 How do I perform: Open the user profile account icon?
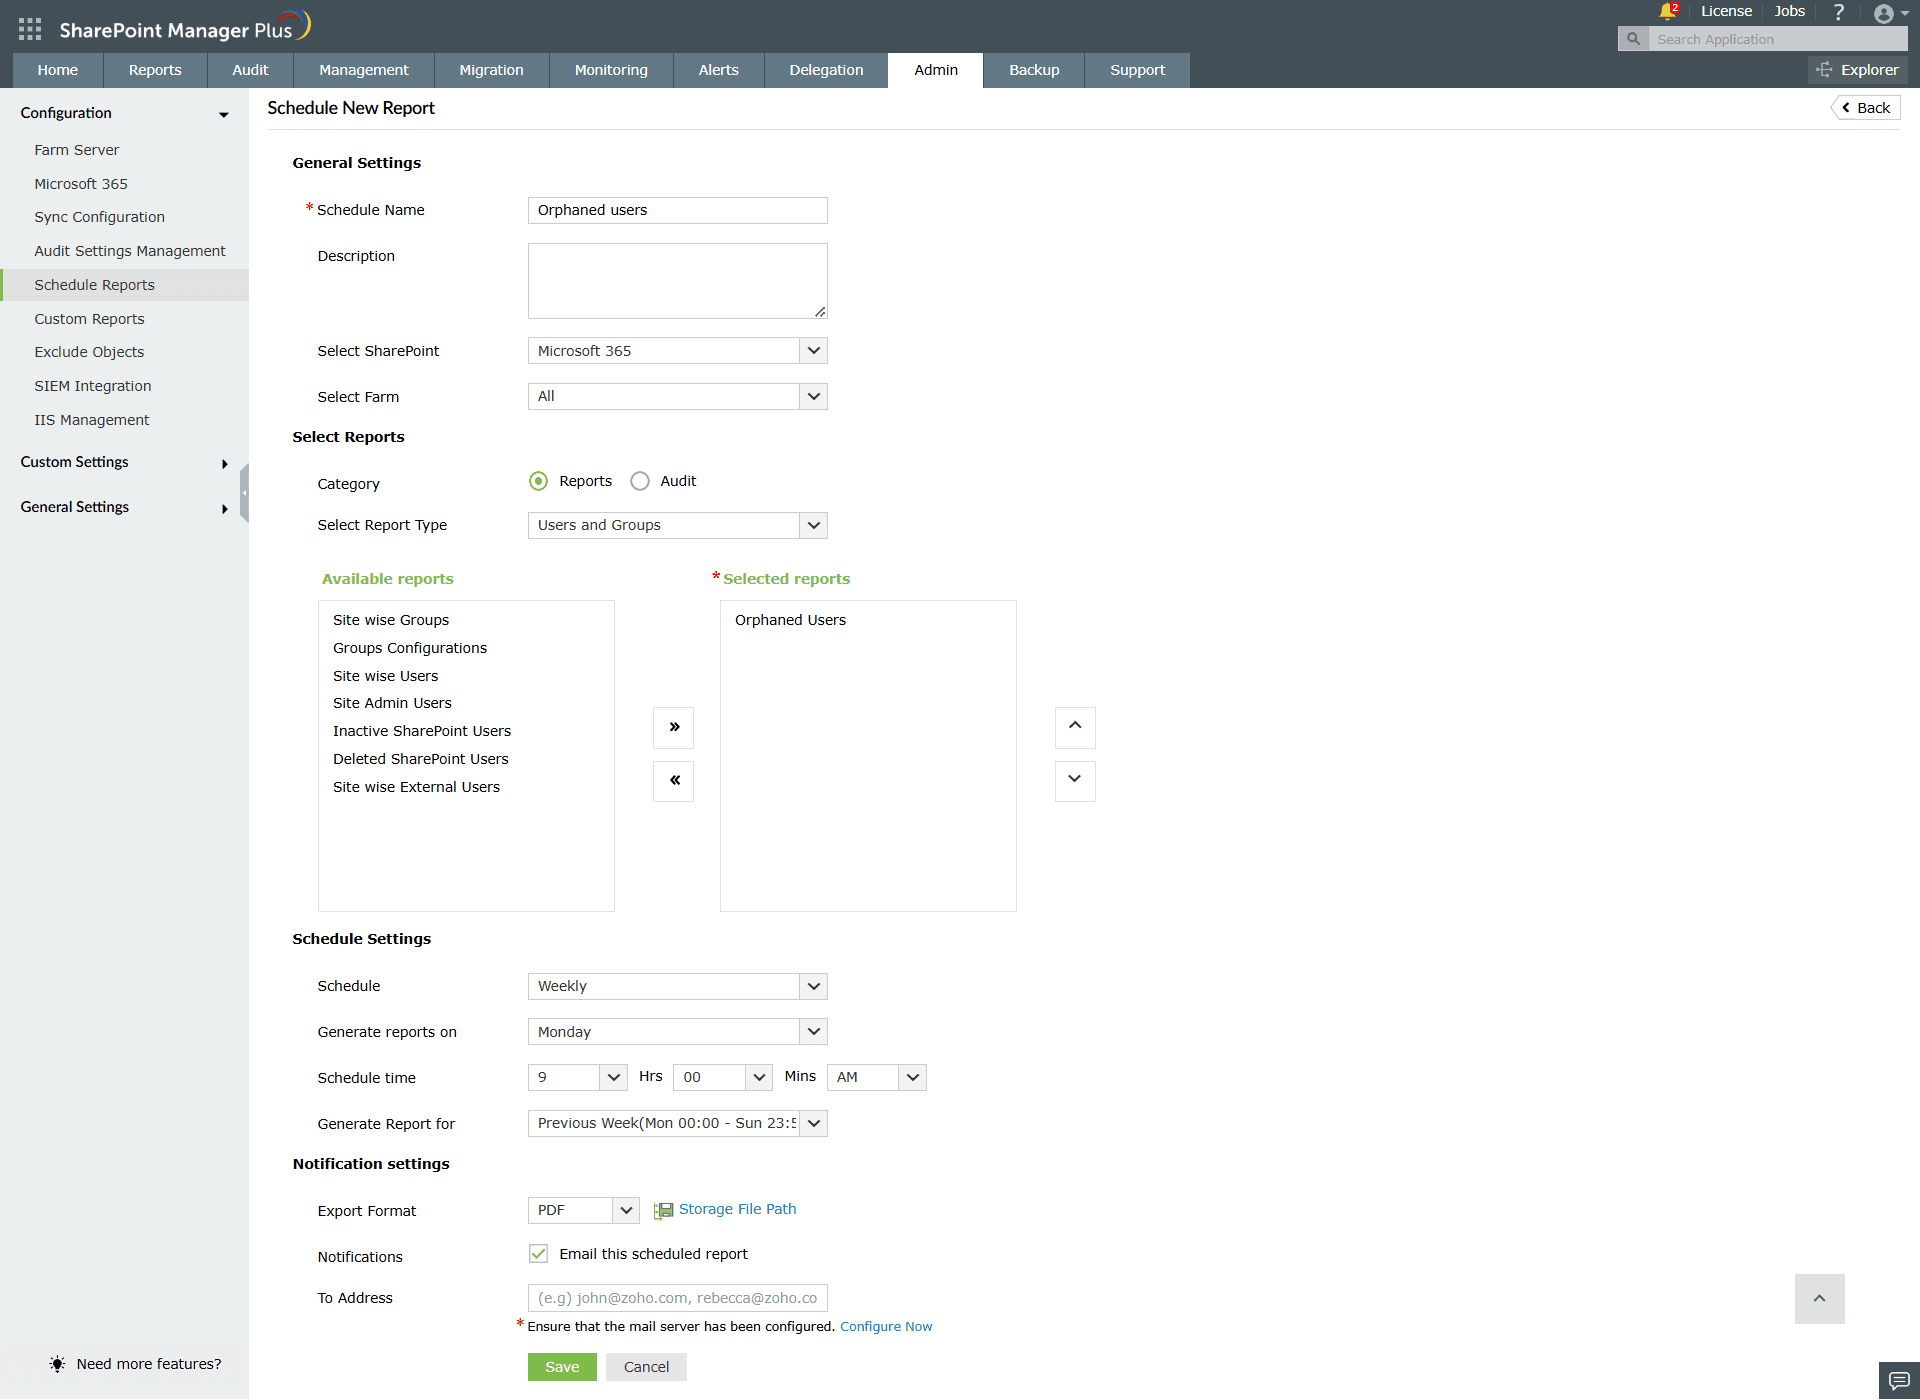point(1885,13)
